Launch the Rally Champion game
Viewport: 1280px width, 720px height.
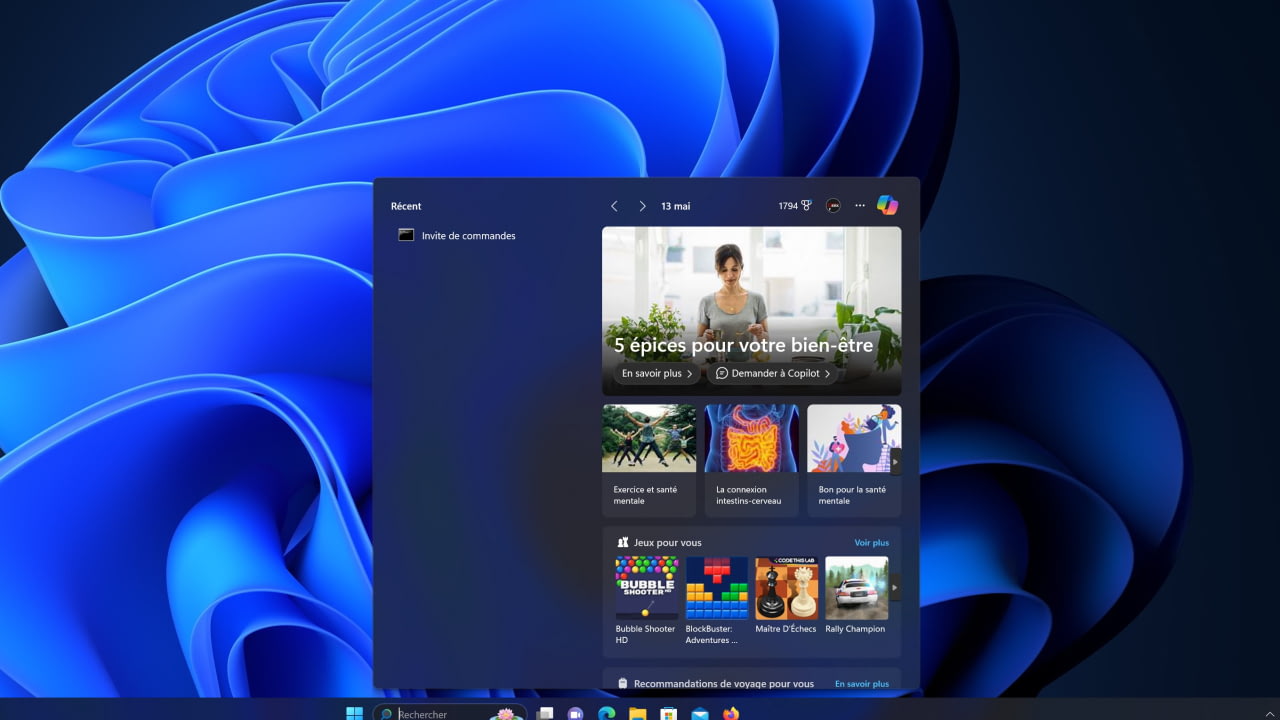tap(856, 595)
